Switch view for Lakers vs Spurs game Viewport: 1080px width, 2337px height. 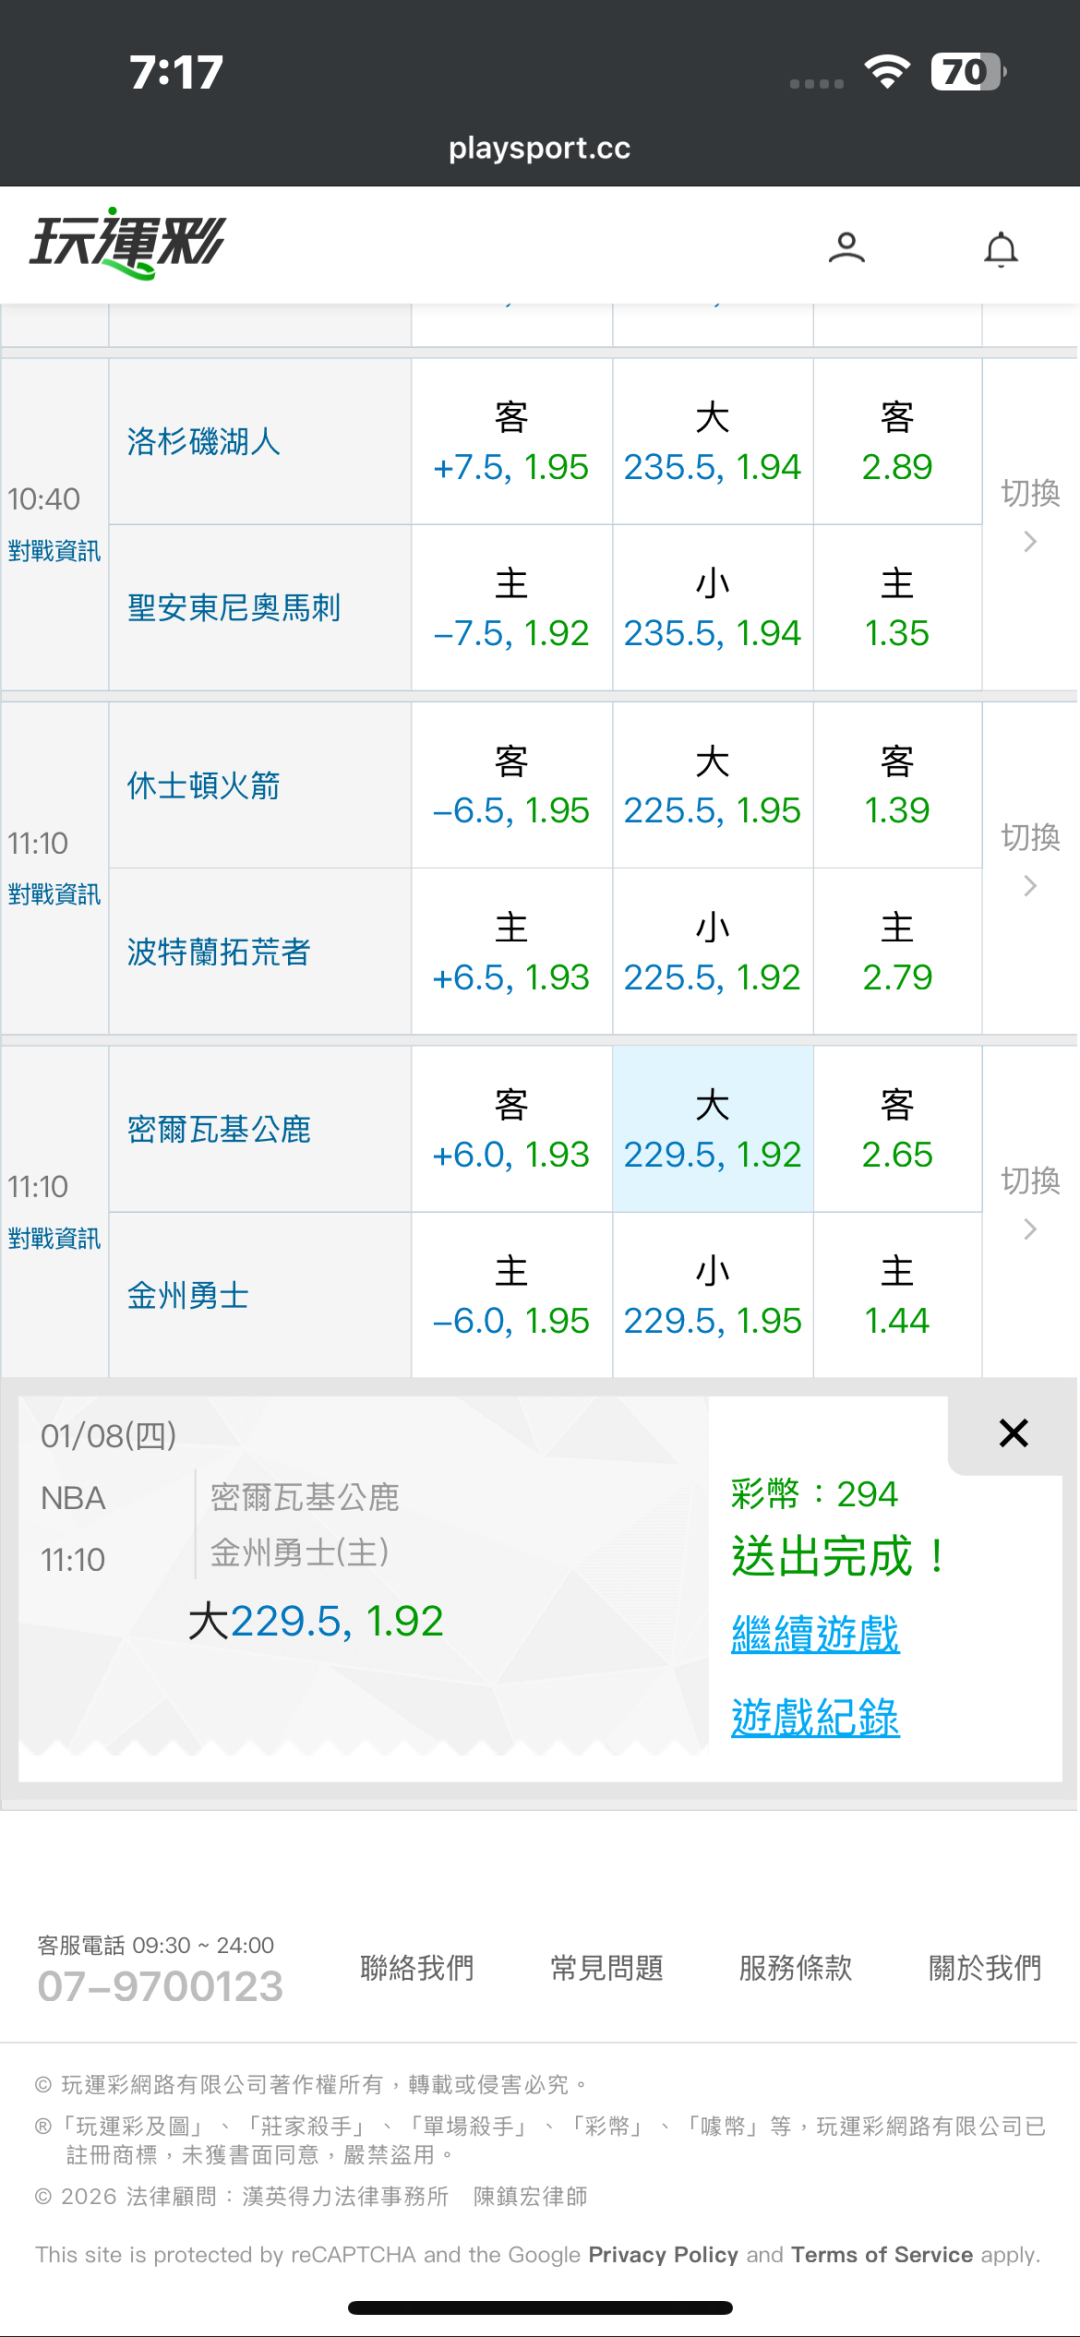pyautogui.click(x=1030, y=514)
